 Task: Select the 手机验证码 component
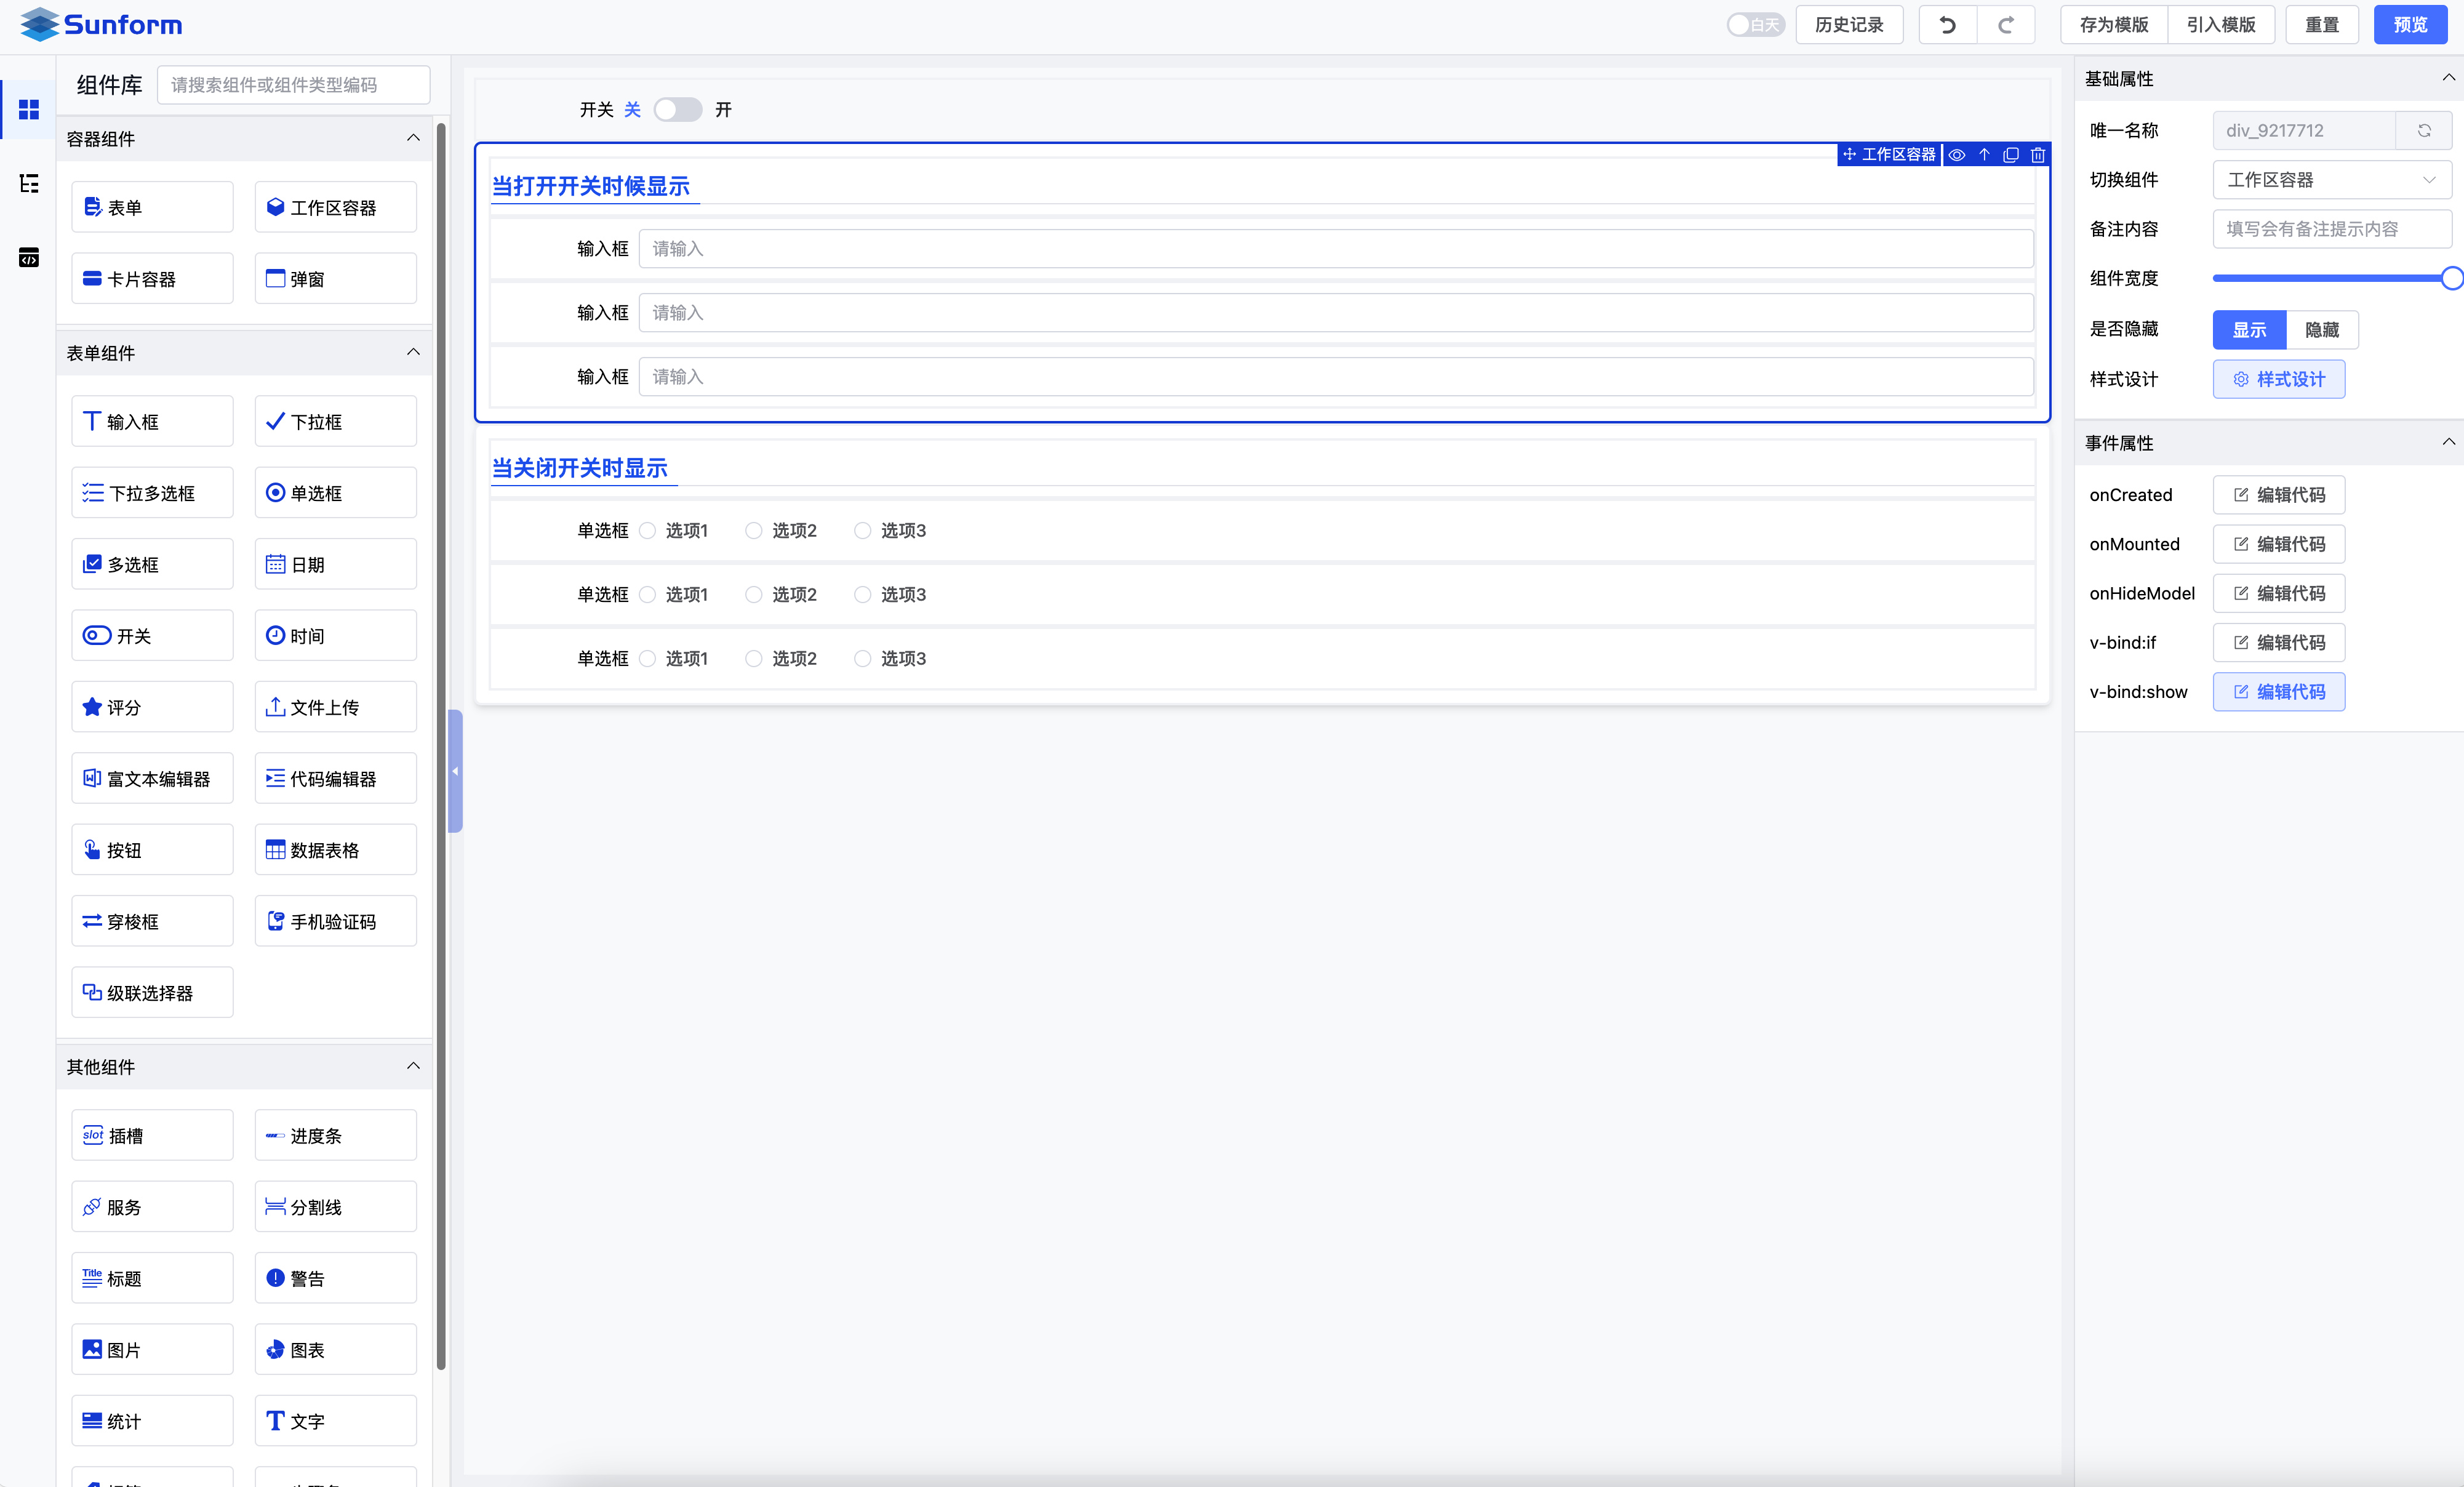click(335, 921)
